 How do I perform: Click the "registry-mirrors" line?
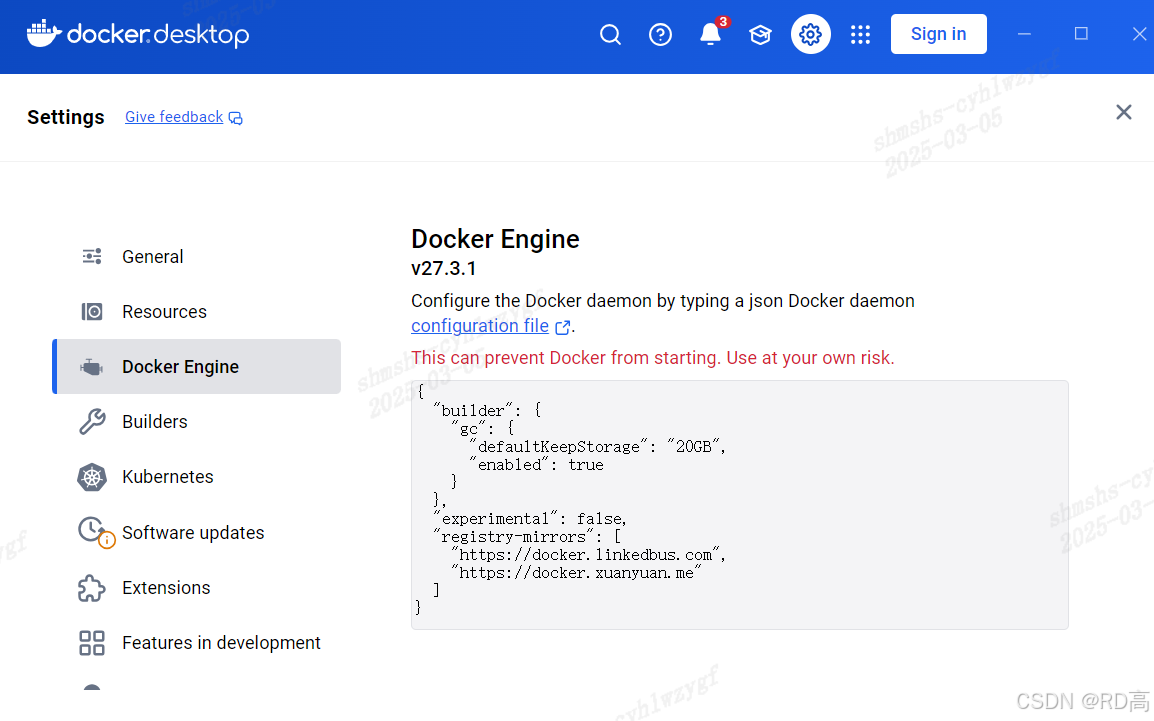click(x=527, y=537)
